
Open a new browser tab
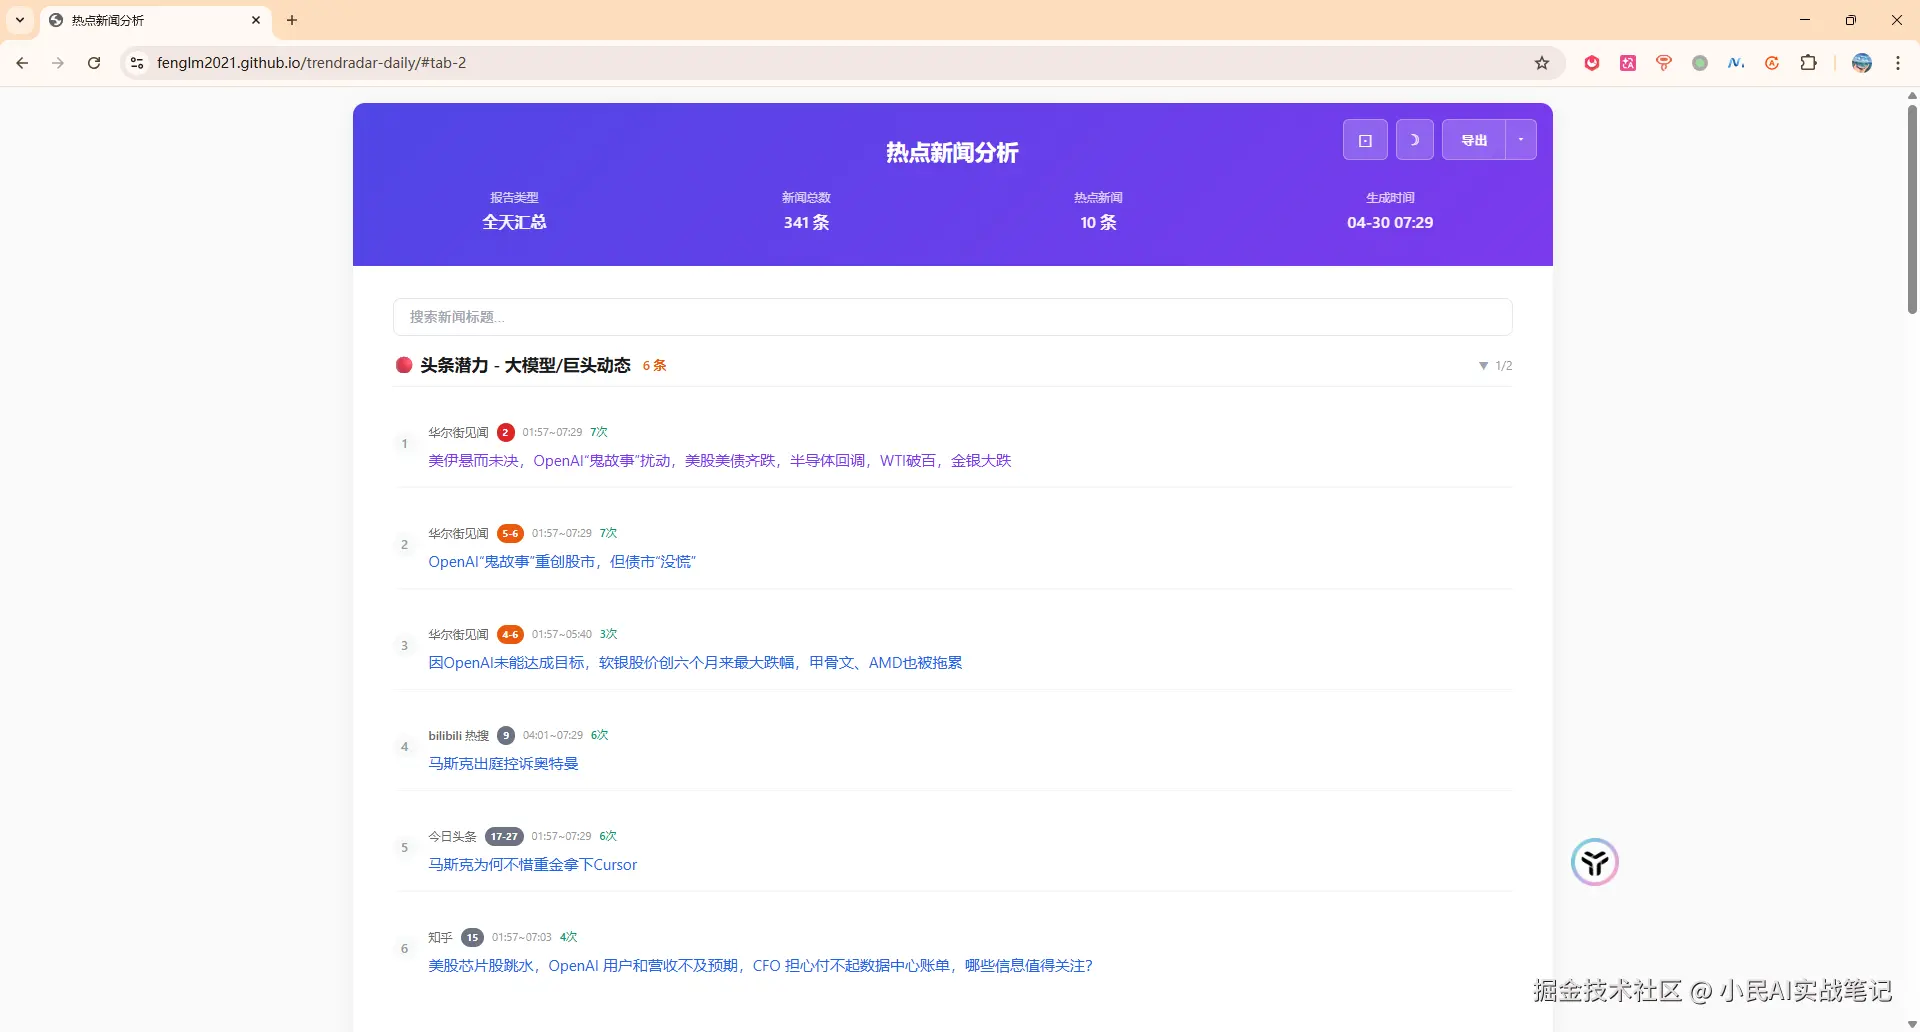pos(292,20)
